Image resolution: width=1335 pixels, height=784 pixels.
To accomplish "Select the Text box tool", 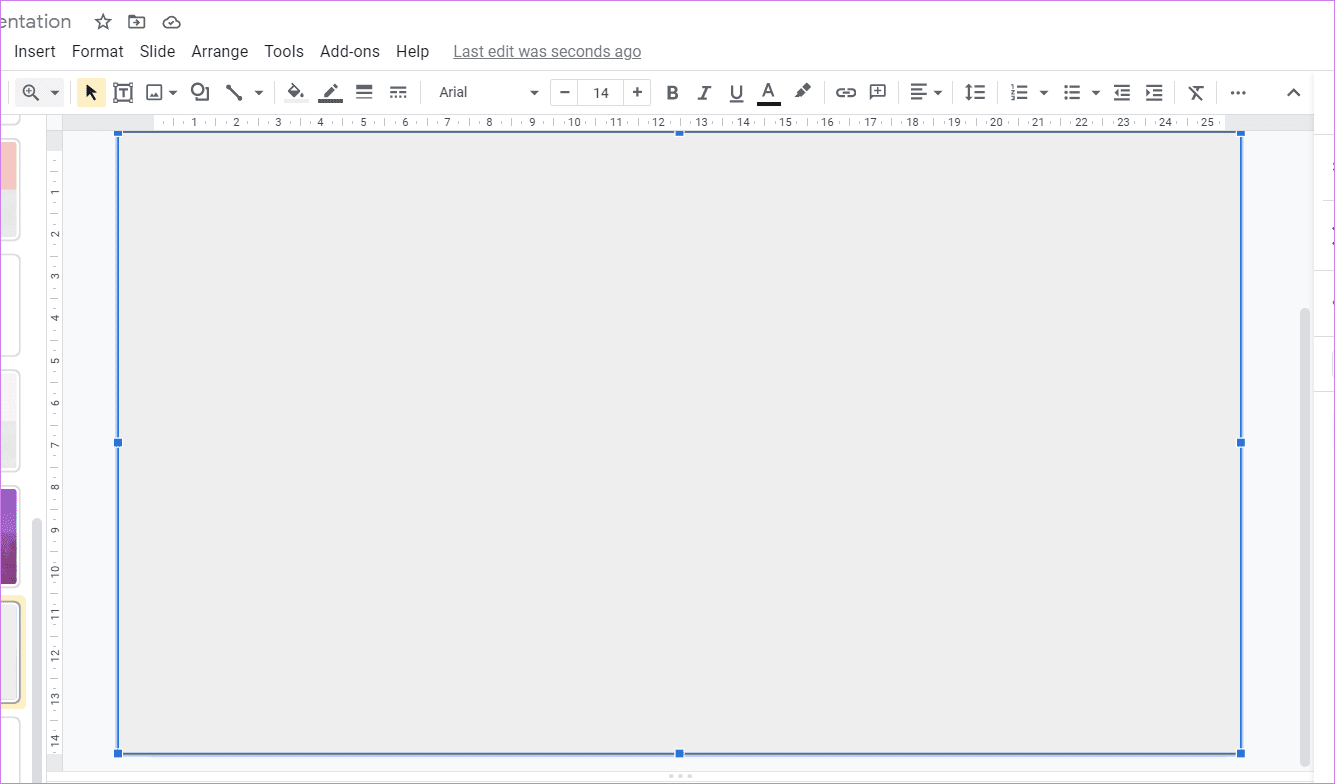I will (123, 93).
